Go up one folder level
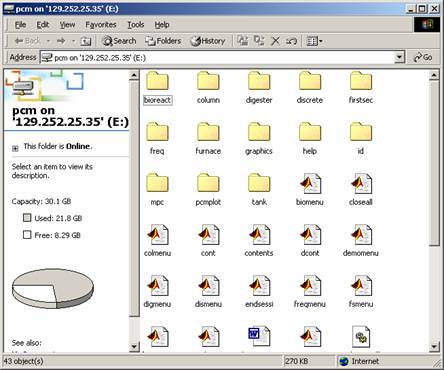 click(86, 41)
